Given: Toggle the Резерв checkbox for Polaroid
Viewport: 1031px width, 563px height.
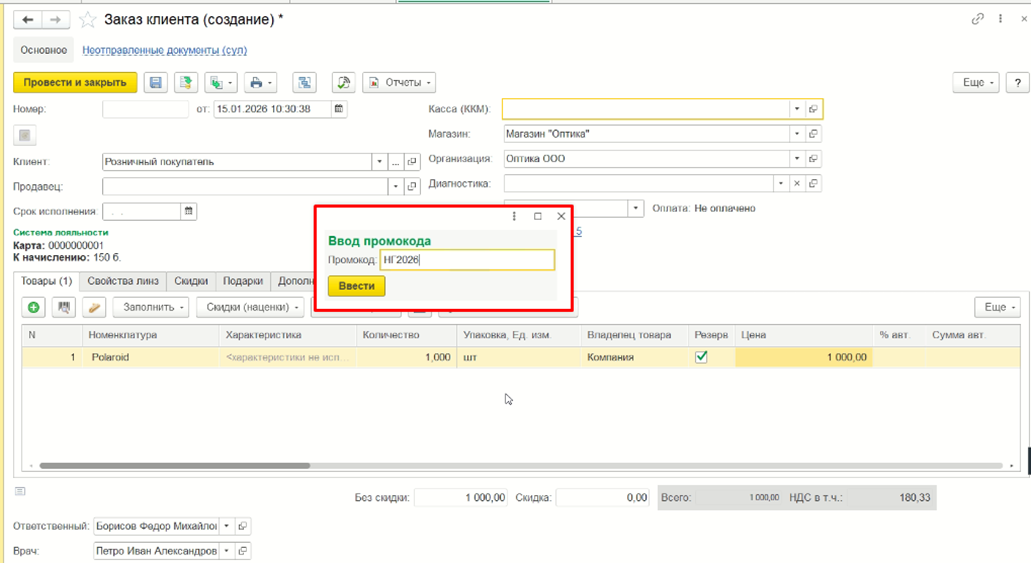Looking at the screenshot, I should coord(702,357).
